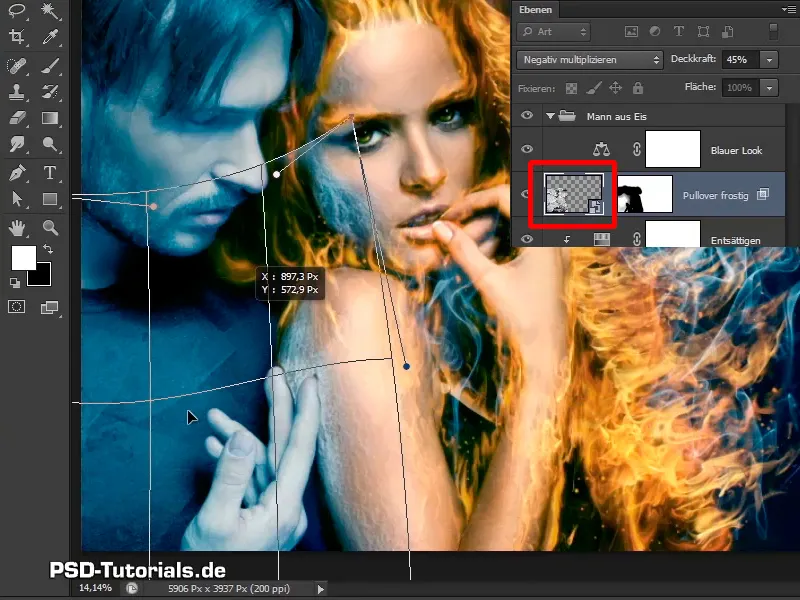The width and height of the screenshot is (800, 600).
Task: Select the Zoom tool
Action: click(49, 228)
